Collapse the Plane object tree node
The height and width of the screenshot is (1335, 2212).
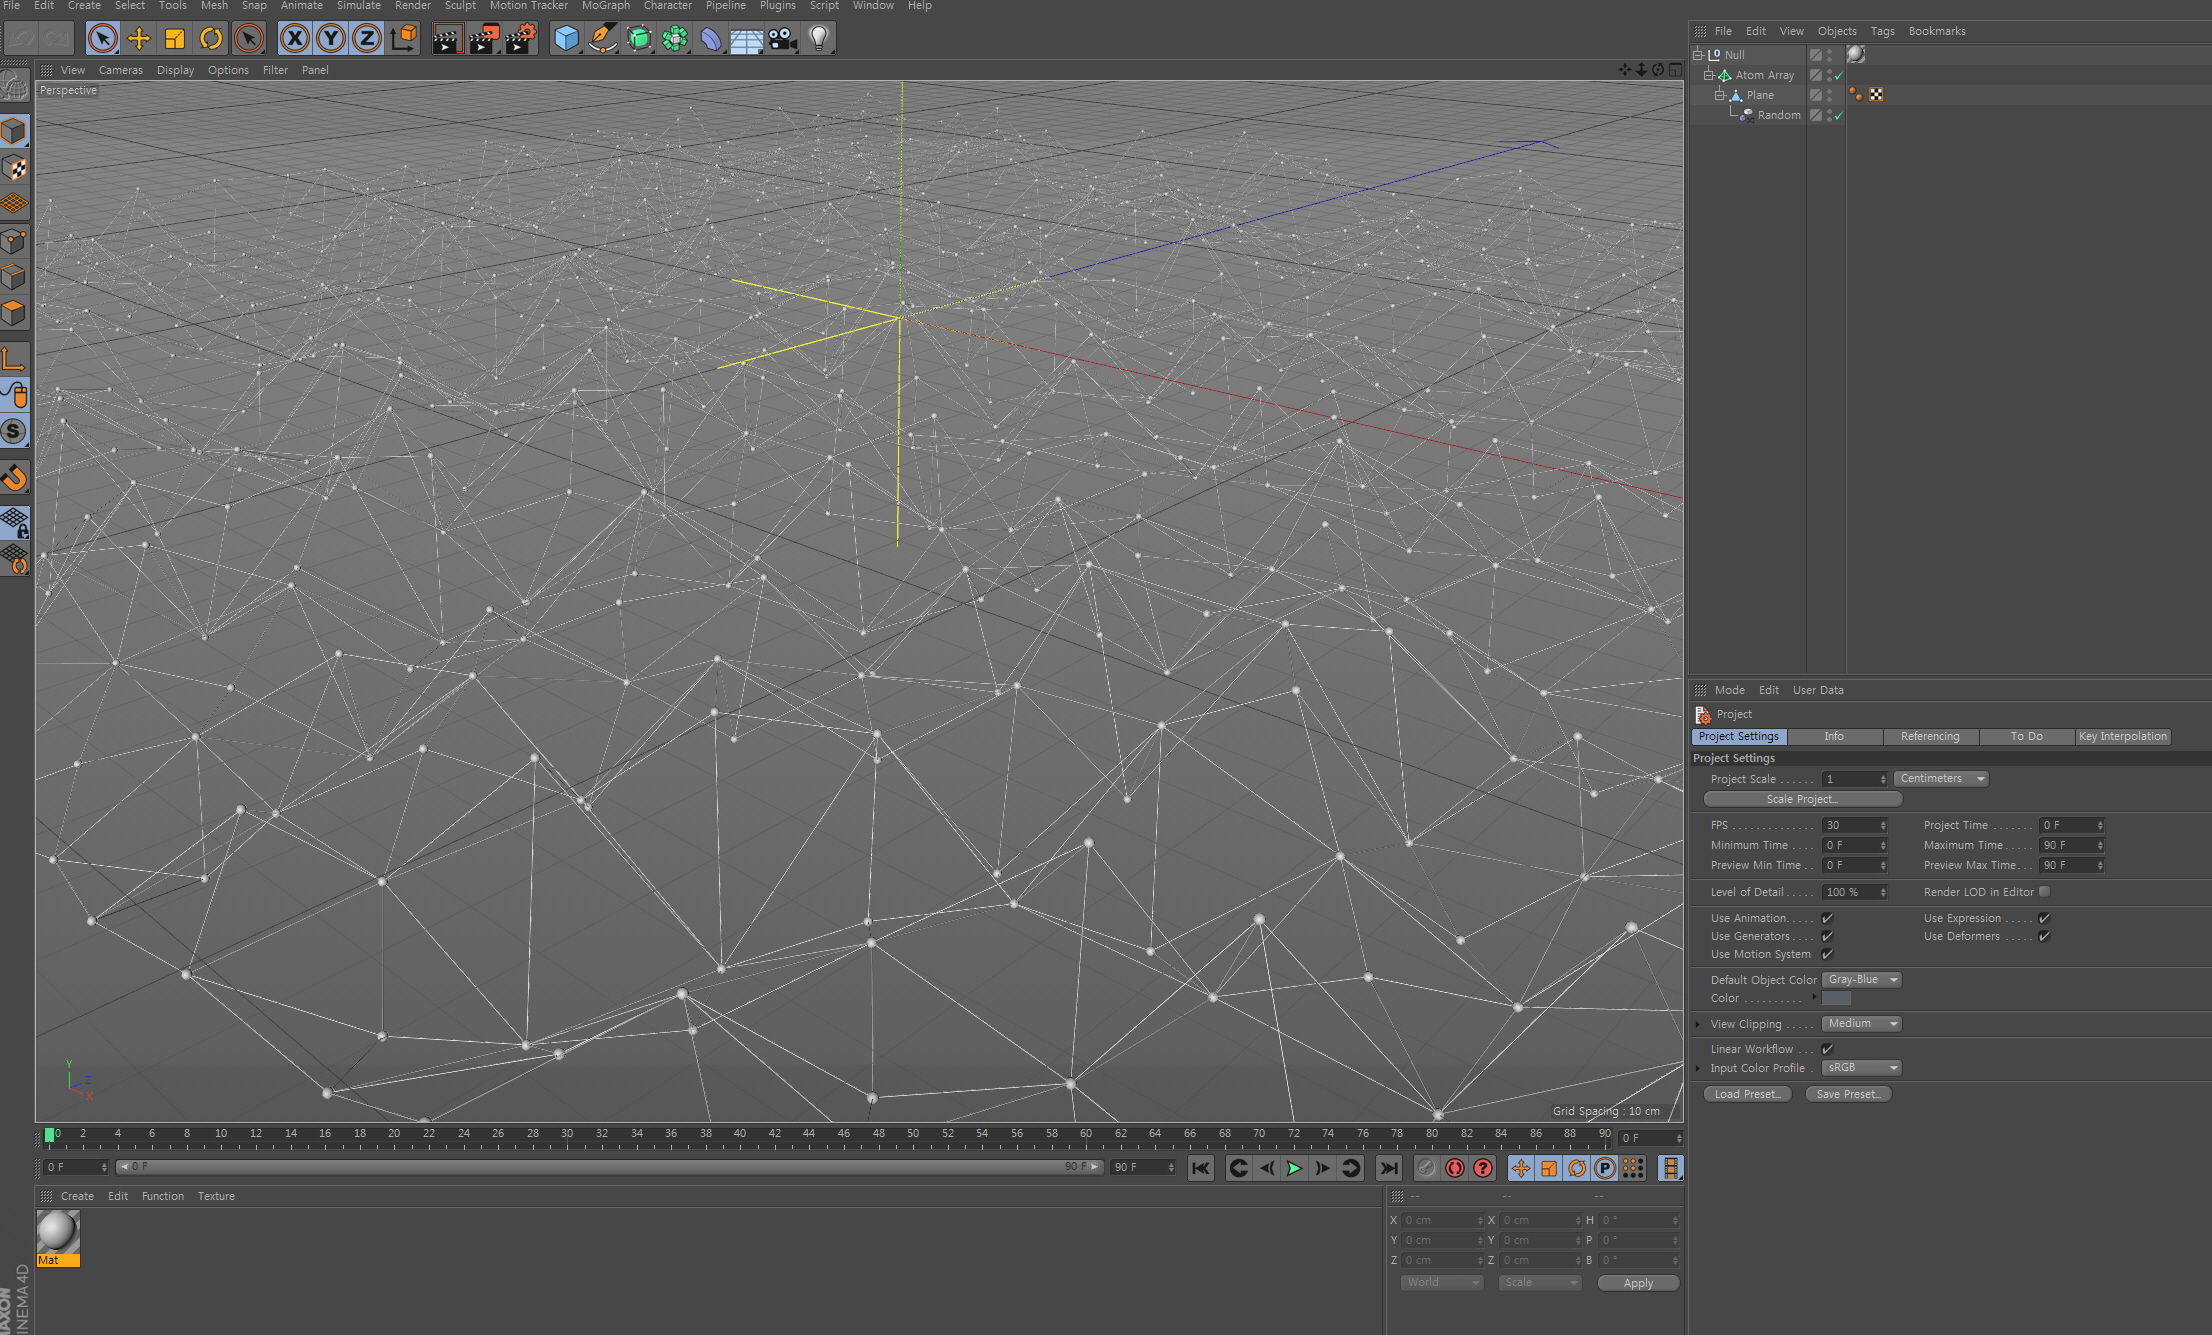pos(1720,95)
